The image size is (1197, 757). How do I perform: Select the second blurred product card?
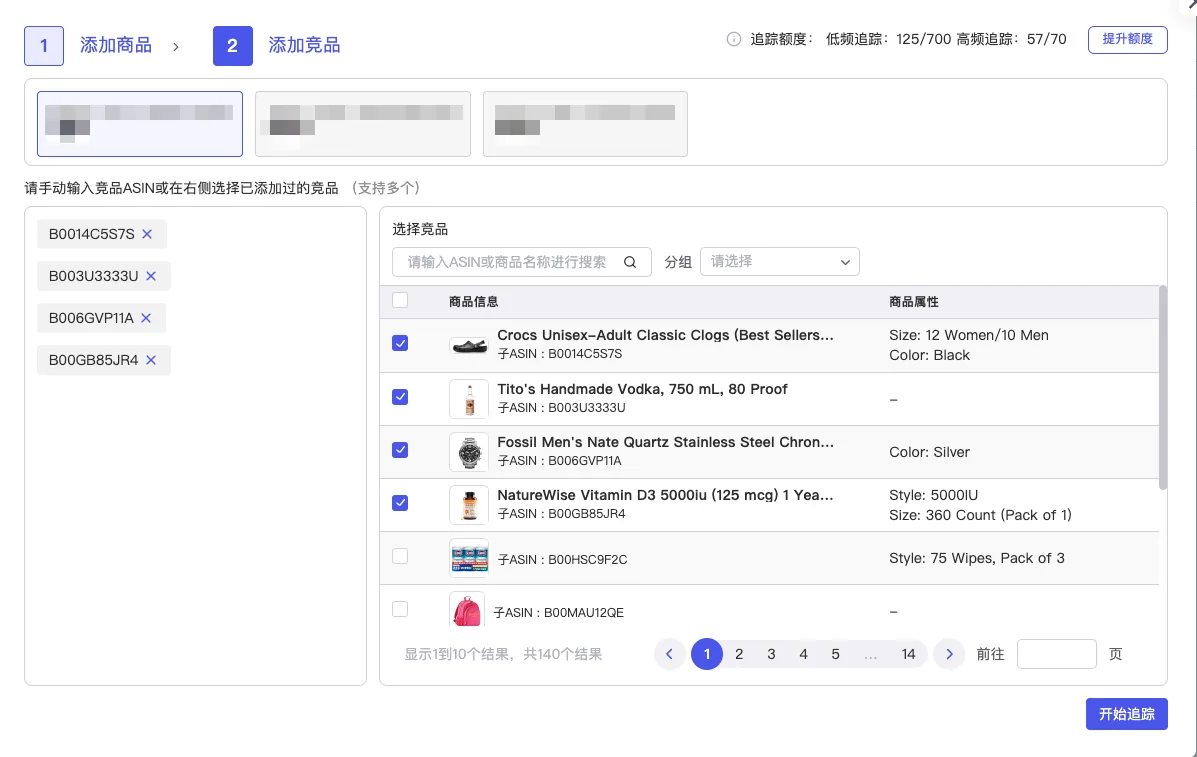[363, 124]
